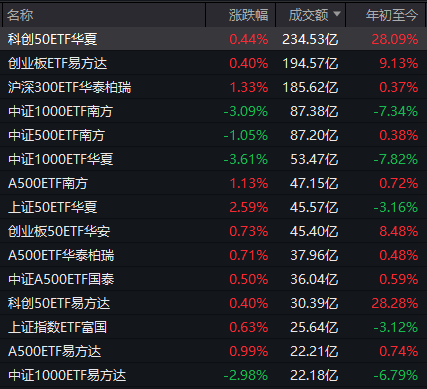Screen dimensions: 427x389
Task: Click the 28.28% year-to-date value
Action: (x=395, y=303)
